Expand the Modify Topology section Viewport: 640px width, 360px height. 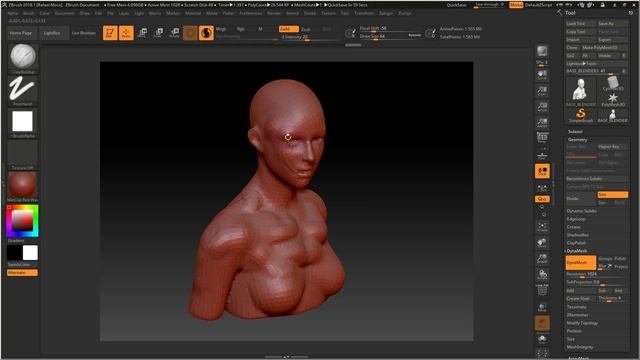(582, 323)
